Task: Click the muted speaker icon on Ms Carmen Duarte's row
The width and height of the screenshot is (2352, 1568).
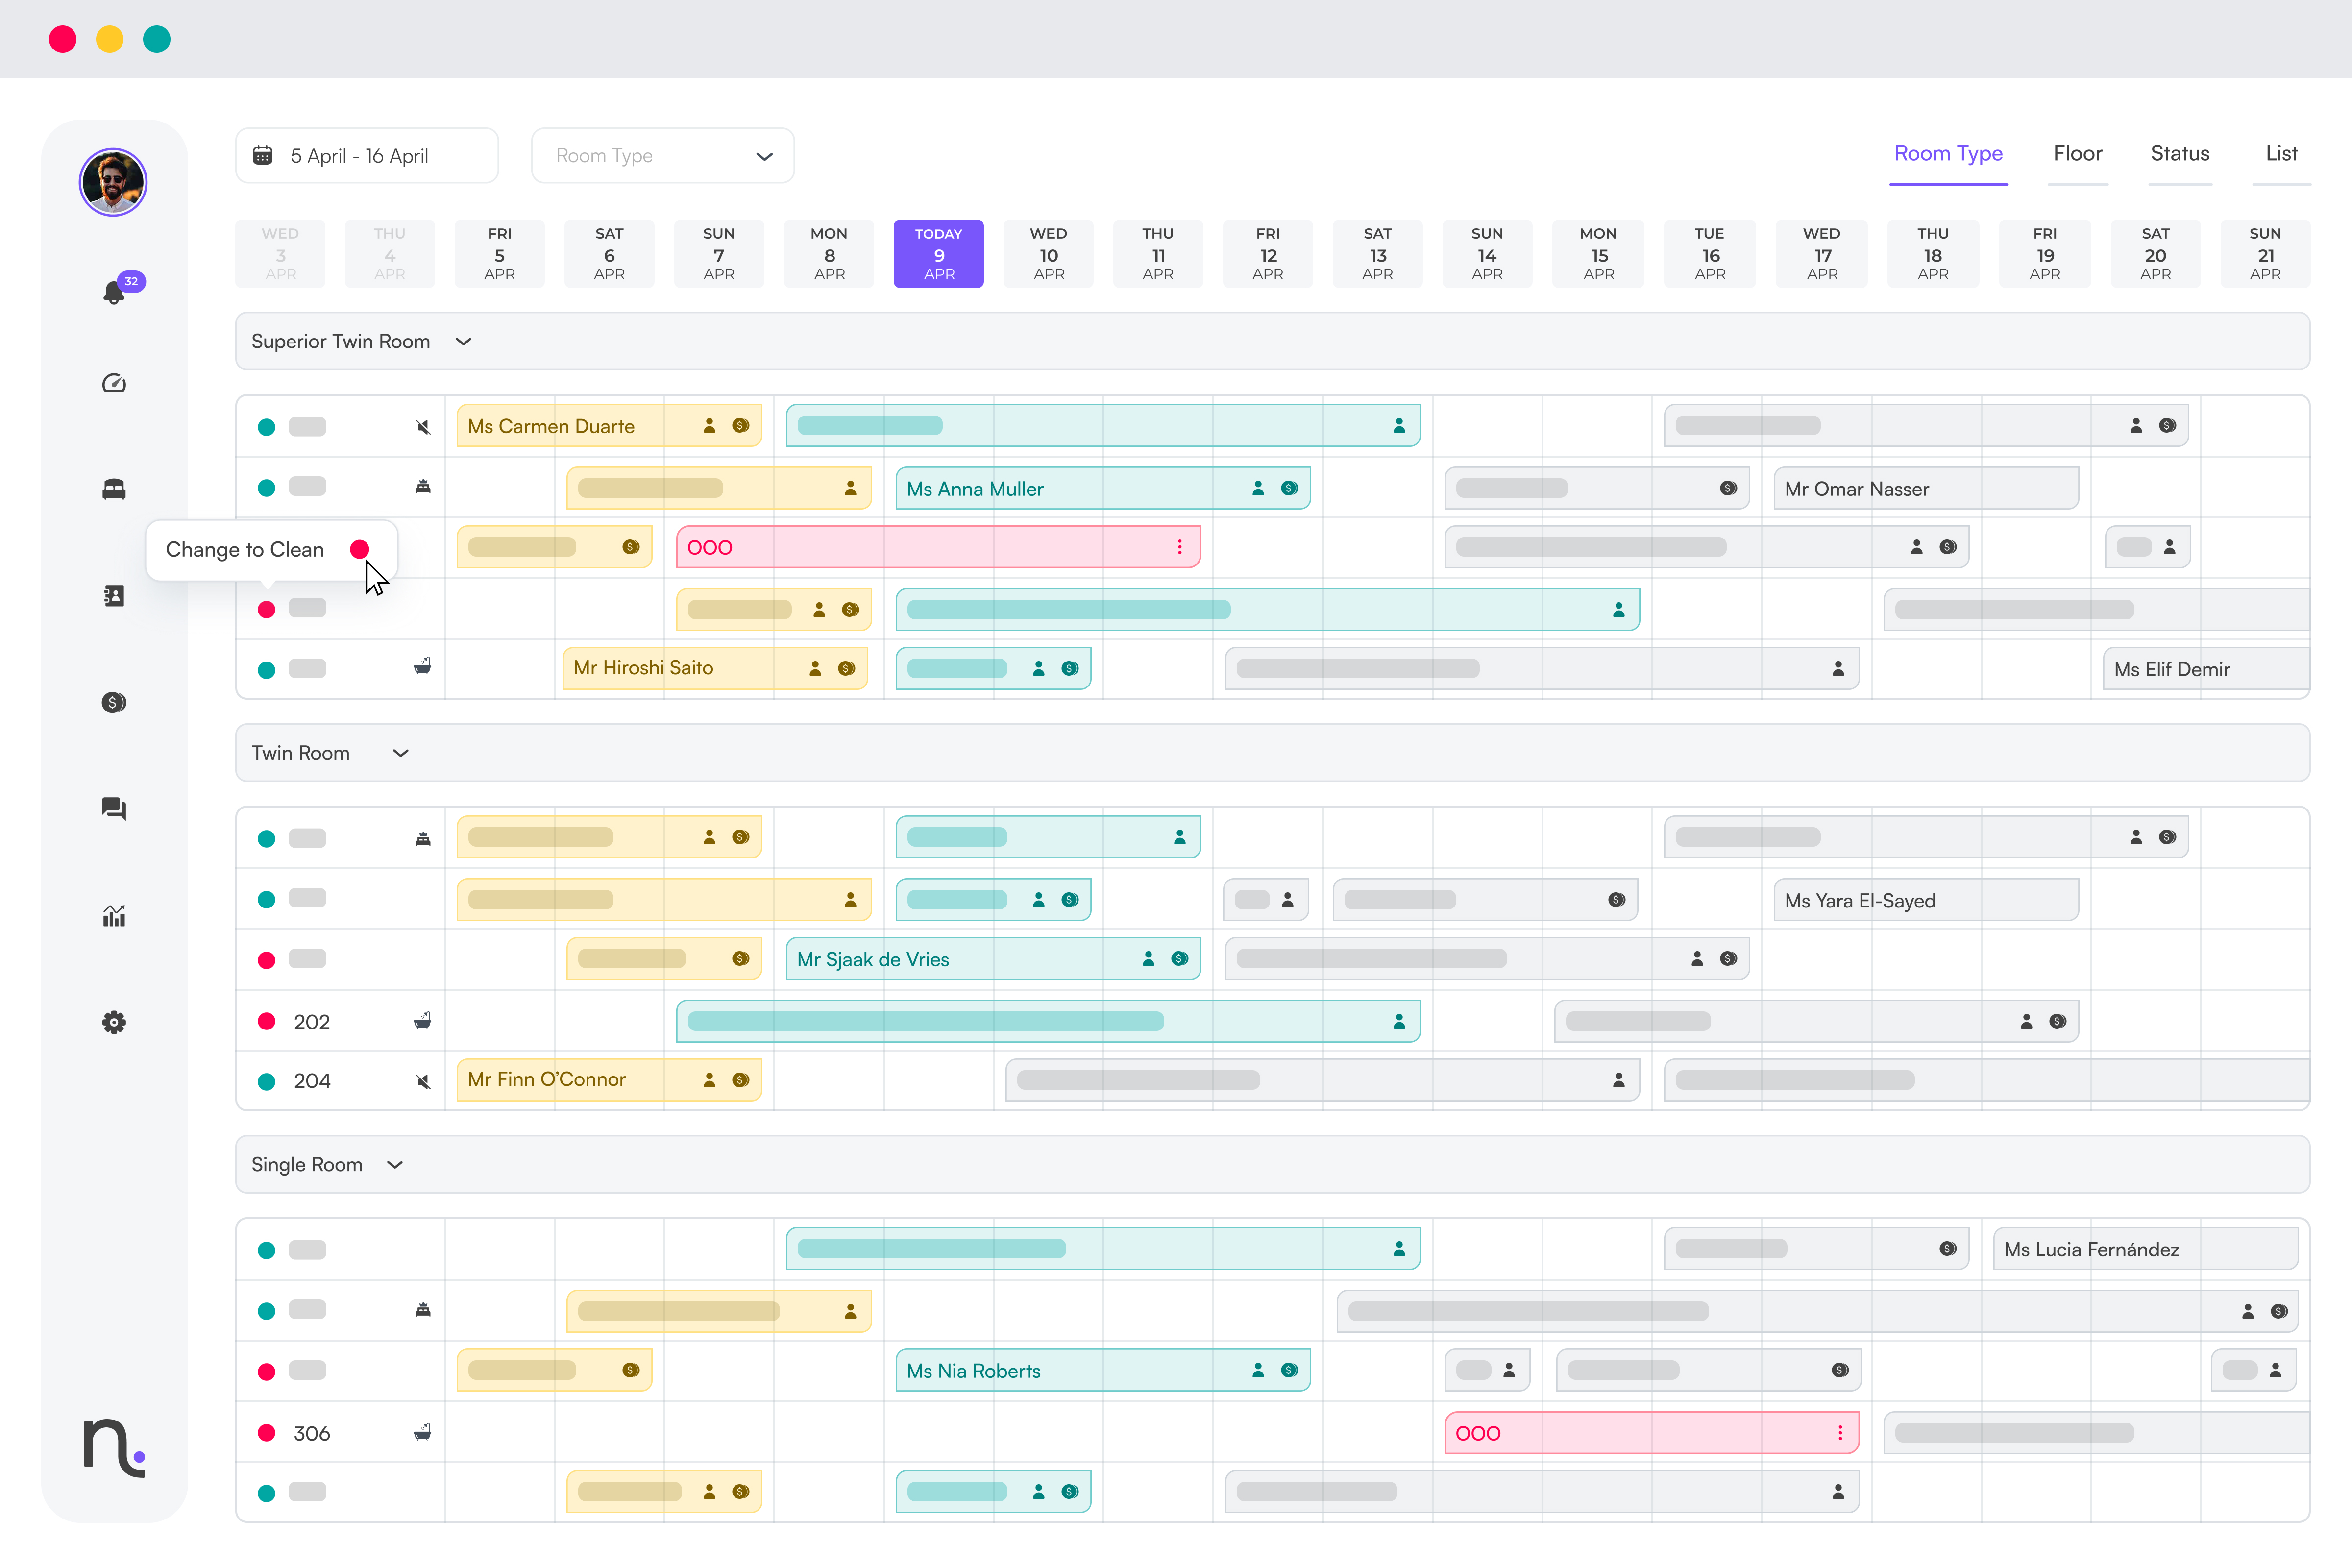Action: click(423, 426)
